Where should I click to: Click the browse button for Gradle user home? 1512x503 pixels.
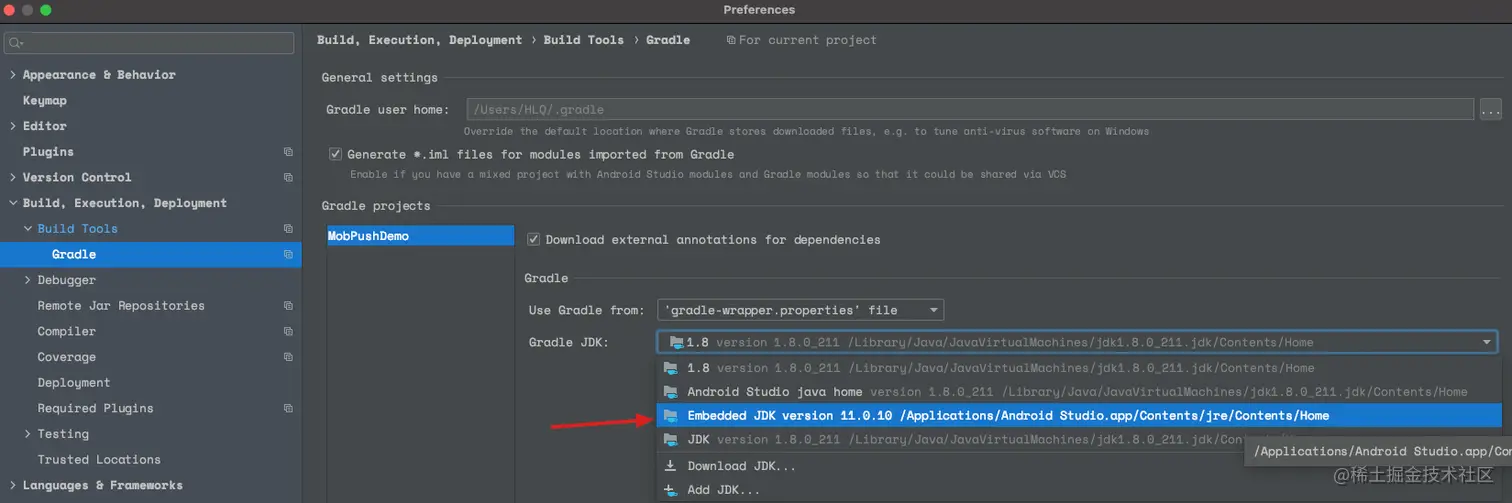[1491, 109]
